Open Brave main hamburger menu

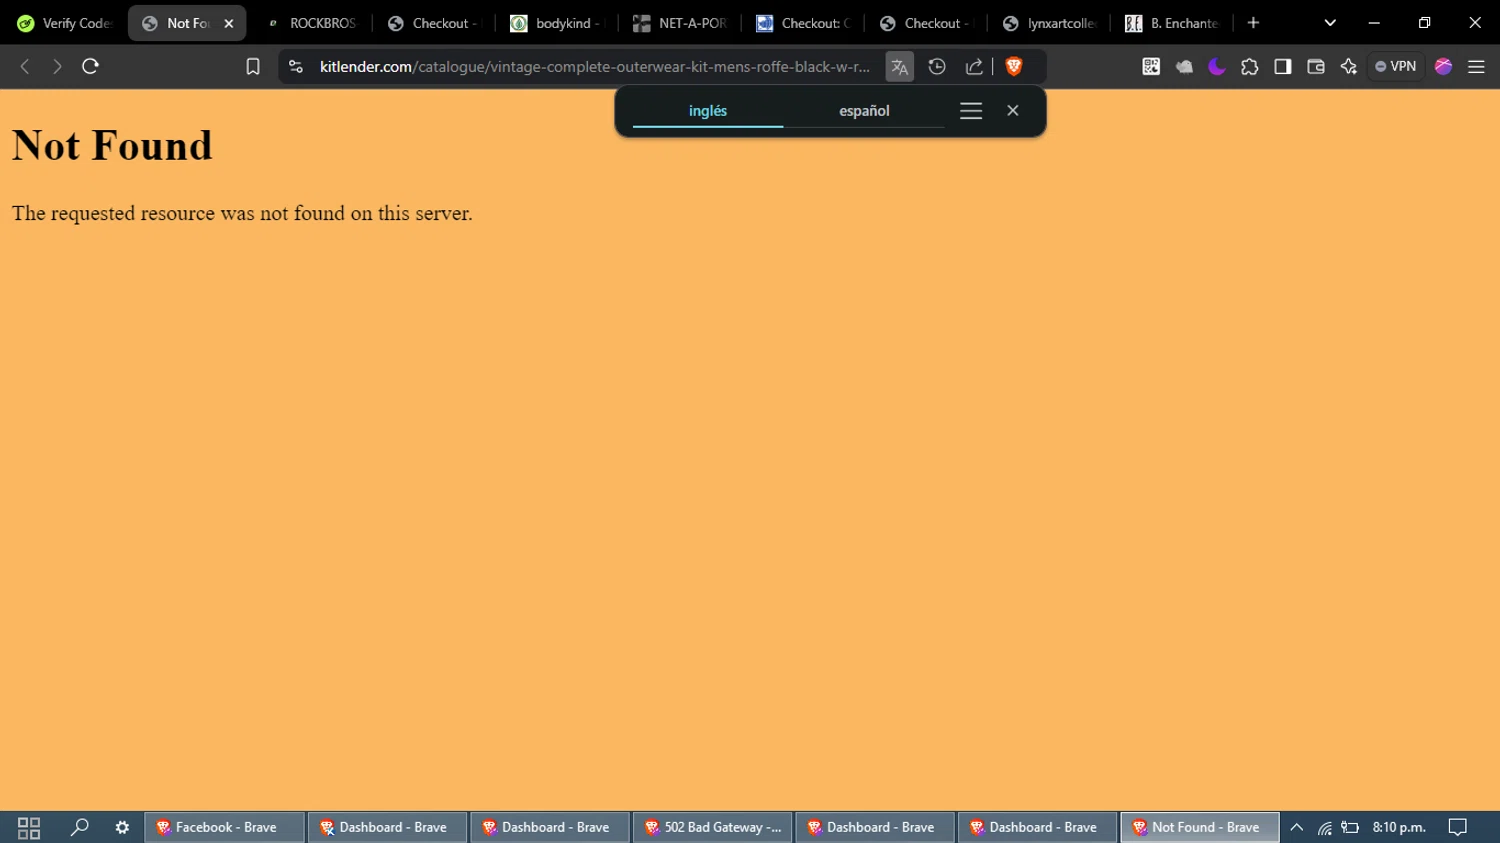[x=1476, y=66]
